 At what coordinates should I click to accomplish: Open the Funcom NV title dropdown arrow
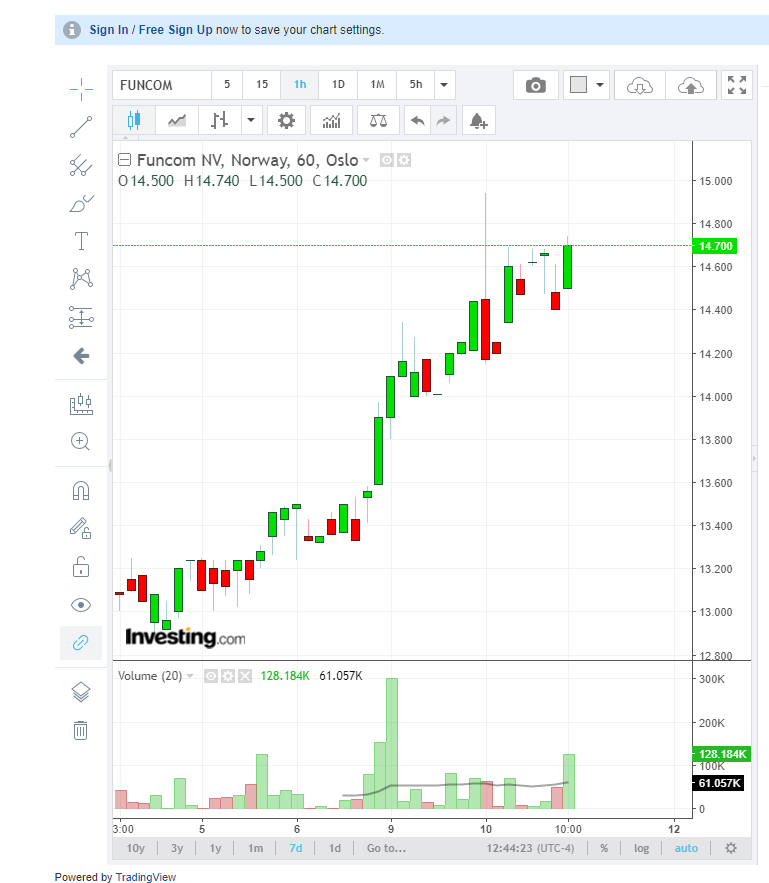click(366, 160)
